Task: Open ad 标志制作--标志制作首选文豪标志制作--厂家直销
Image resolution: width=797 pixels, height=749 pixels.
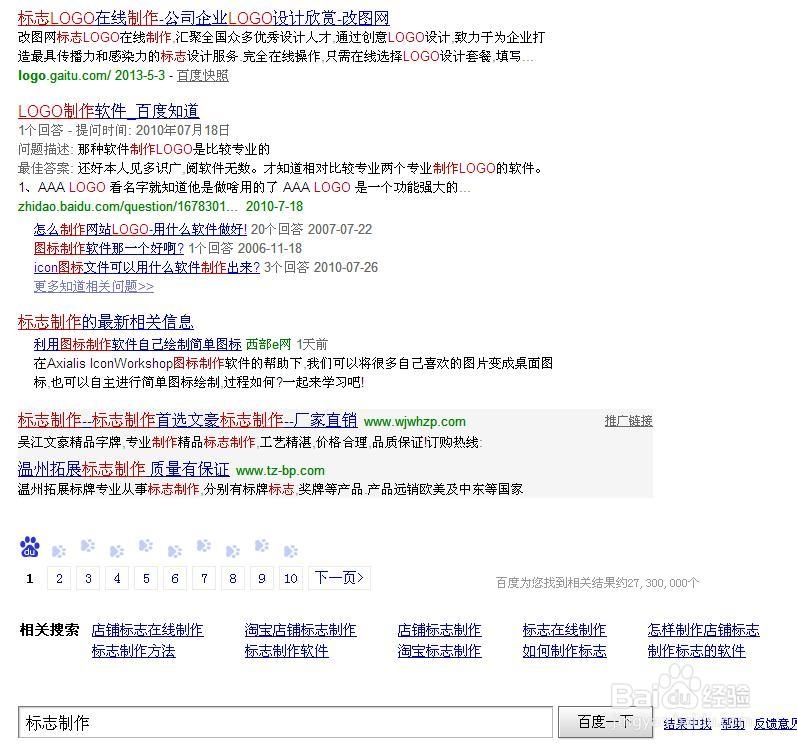Action: coord(187,420)
